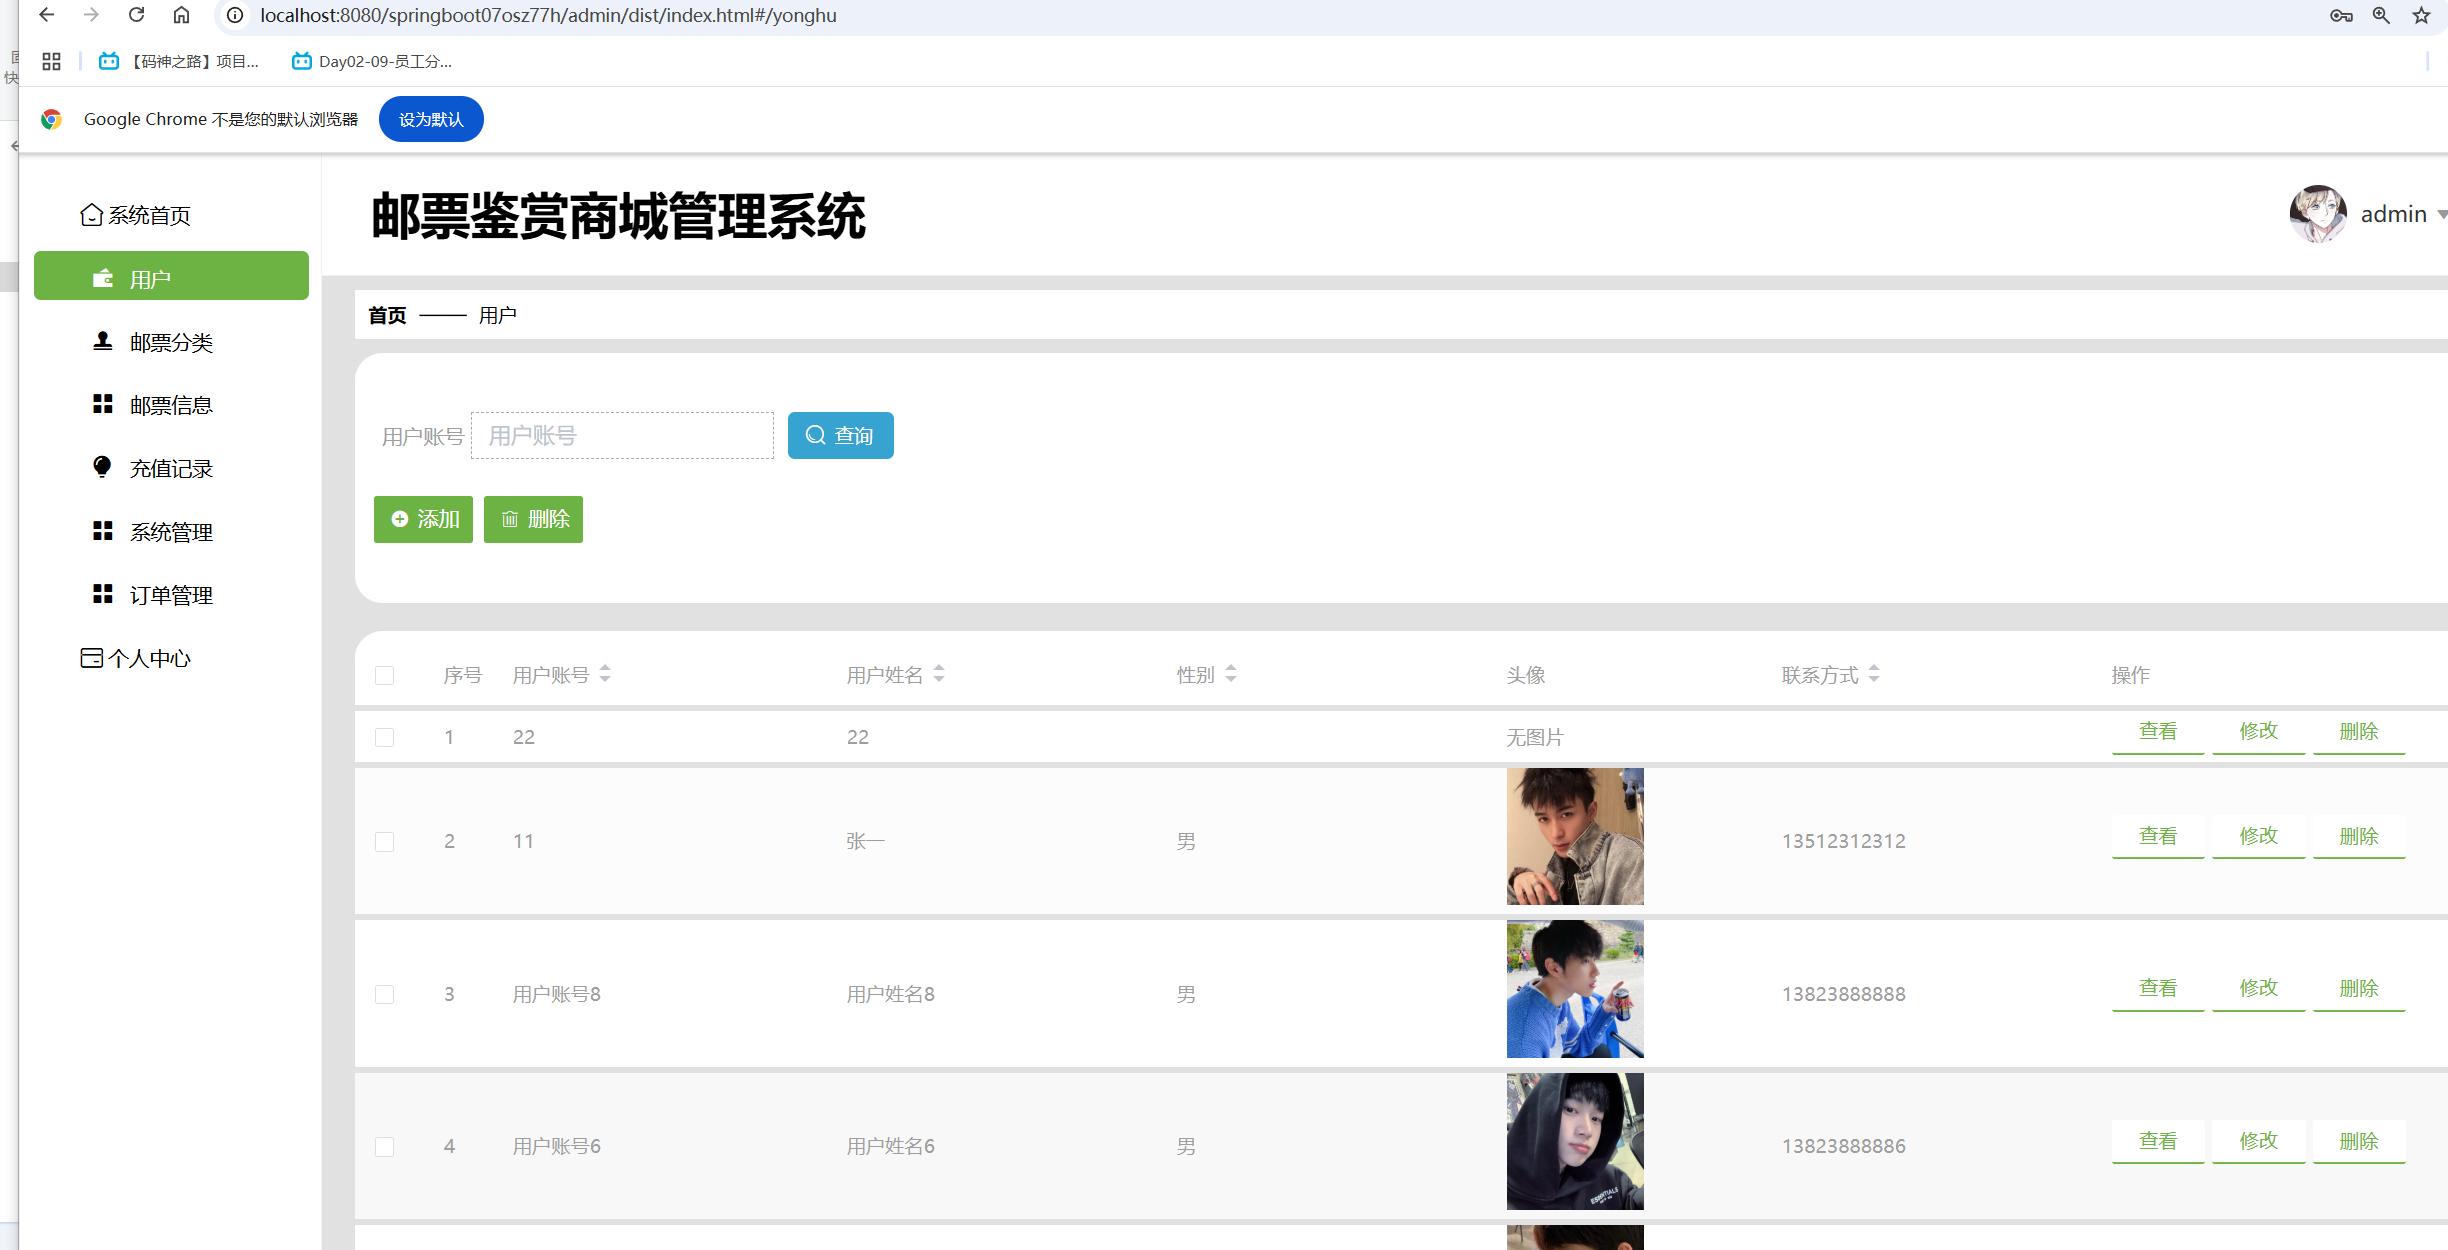Check the checkbox for row 1
The height and width of the screenshot is (1250, 2448).
coord(384,737)
